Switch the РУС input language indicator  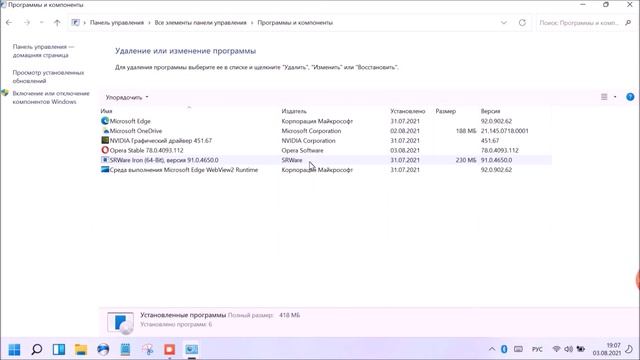click(x=537, y=349)
